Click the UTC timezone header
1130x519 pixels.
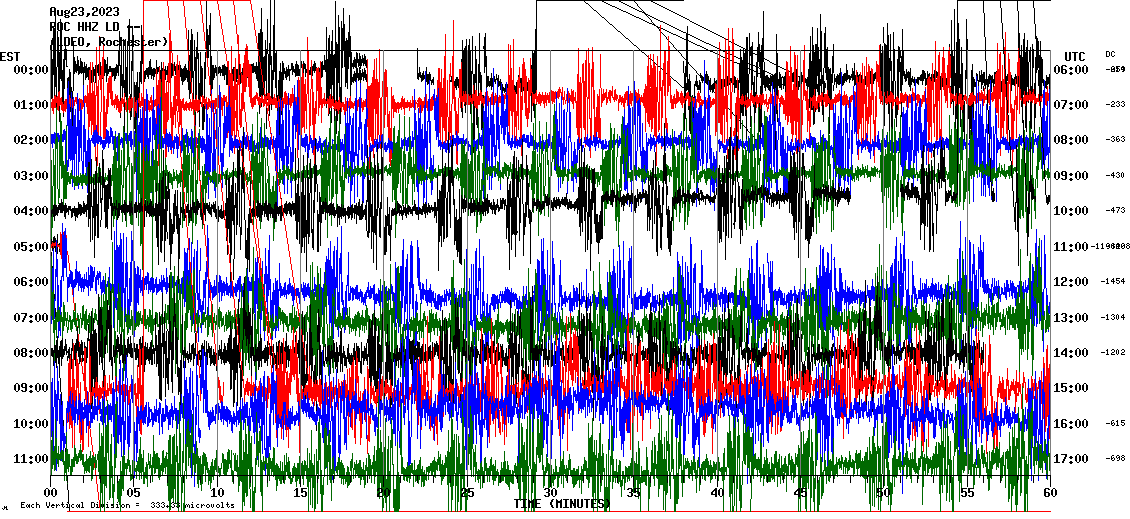1075,56
